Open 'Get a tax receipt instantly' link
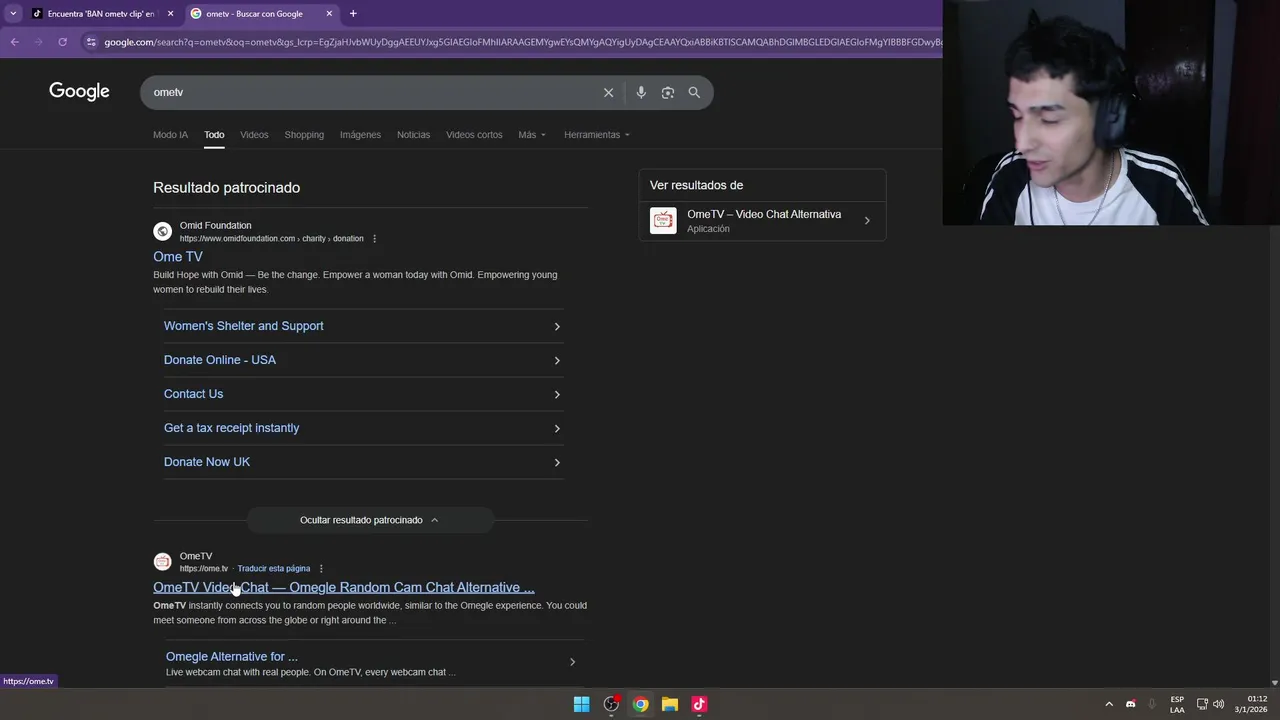 pyautogui.click(x=232, y=428)
